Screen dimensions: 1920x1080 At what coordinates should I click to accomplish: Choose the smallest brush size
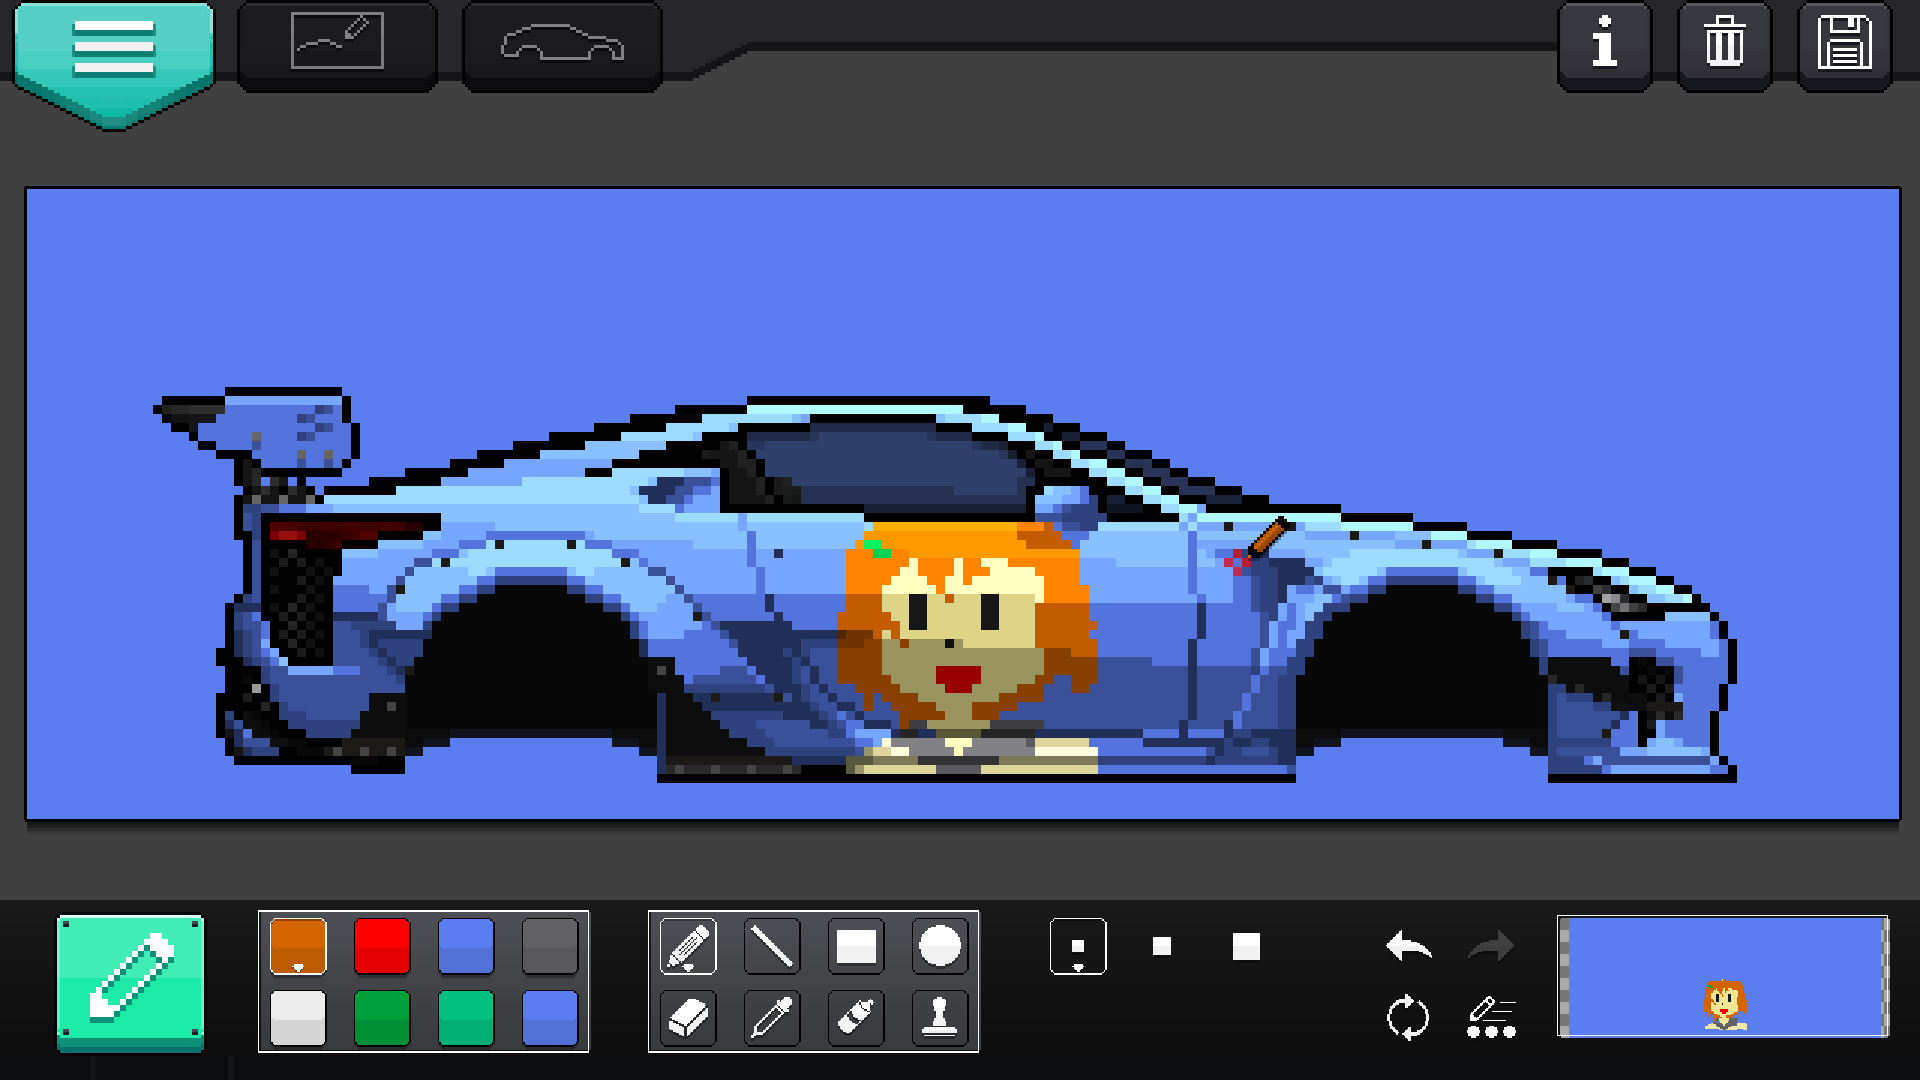click(x=1078, y=946)
